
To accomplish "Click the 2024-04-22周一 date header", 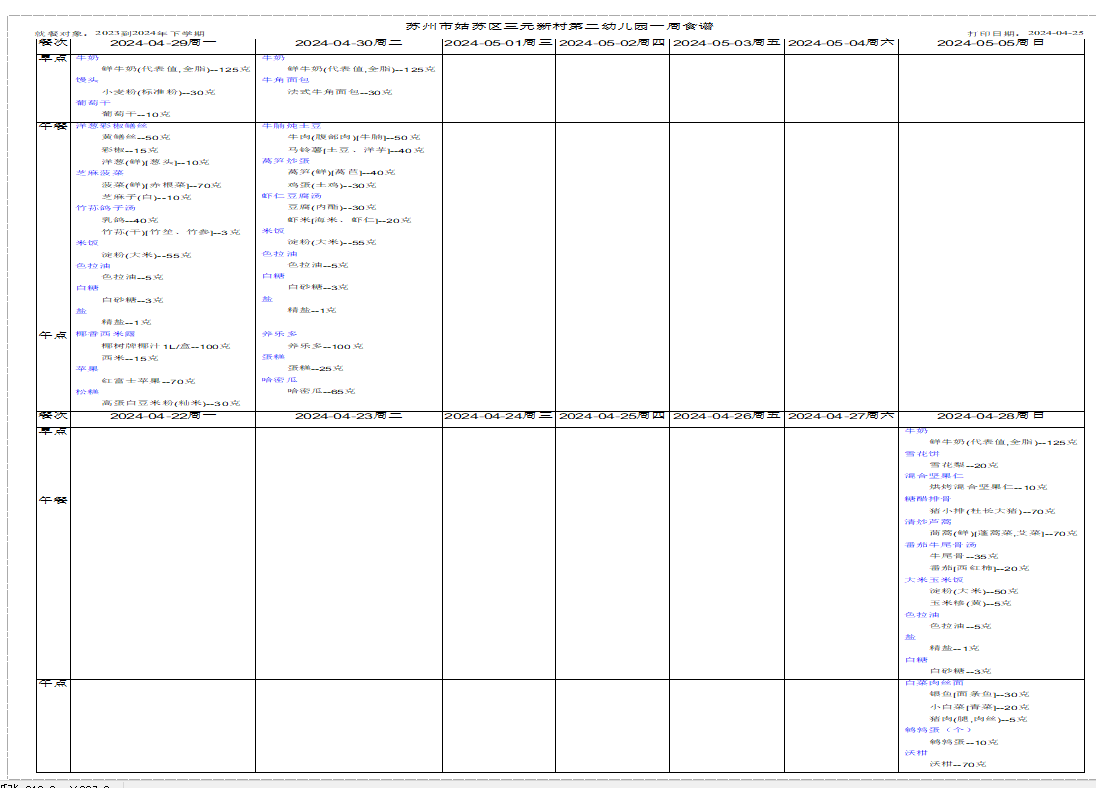I will pos(162,416).
